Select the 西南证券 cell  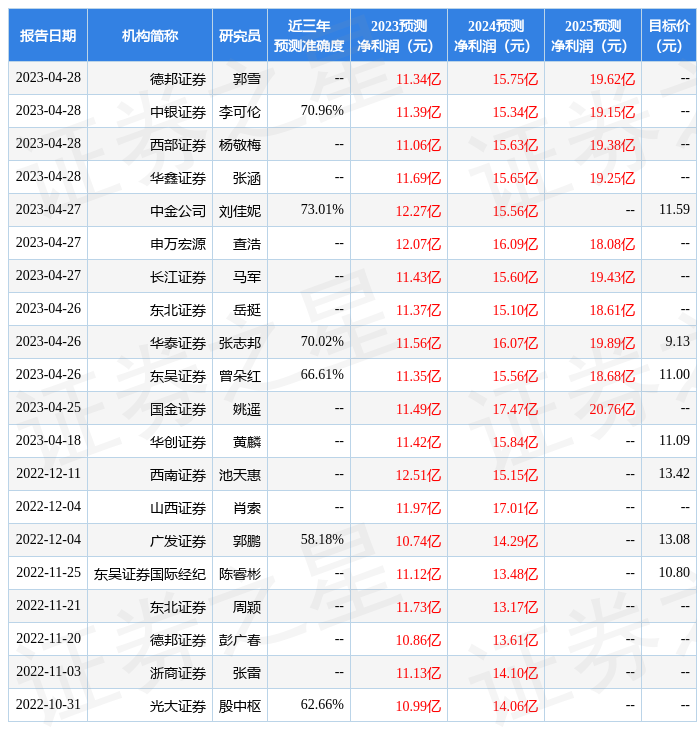point(178,475)
